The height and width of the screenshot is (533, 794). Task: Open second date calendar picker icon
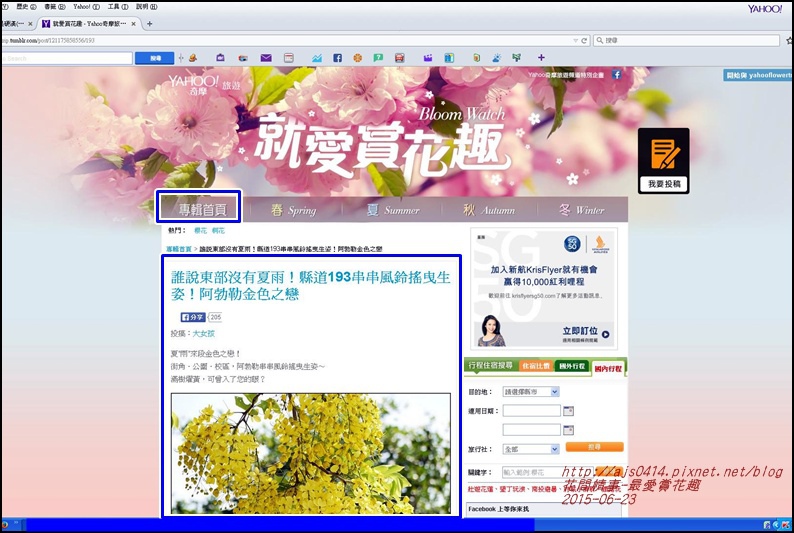point(568,430)
